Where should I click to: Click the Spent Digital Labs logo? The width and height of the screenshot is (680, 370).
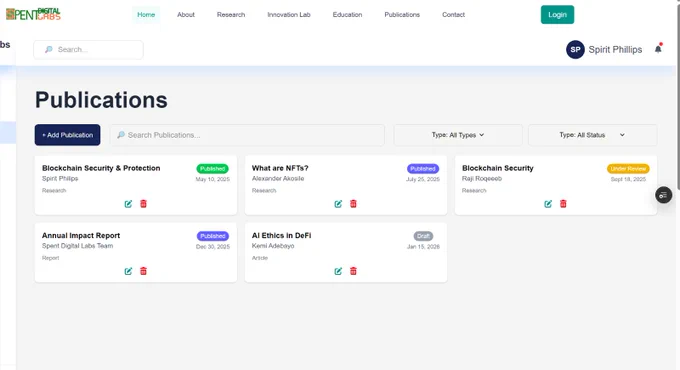pyautogui.click(x=33, y=14)
